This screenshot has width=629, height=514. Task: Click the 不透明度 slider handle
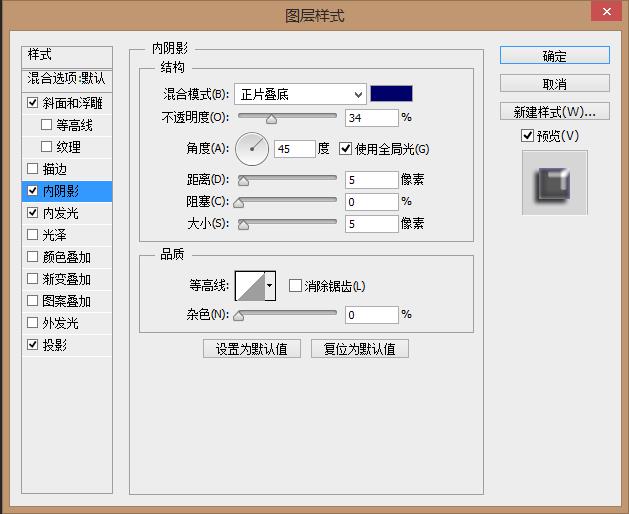coord(272,119)
